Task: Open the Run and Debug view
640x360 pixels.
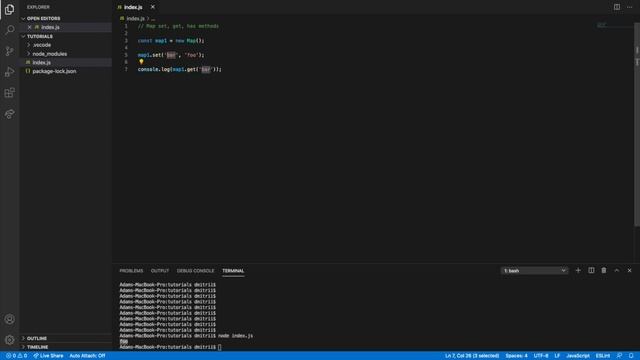Action: click(9, 72)
